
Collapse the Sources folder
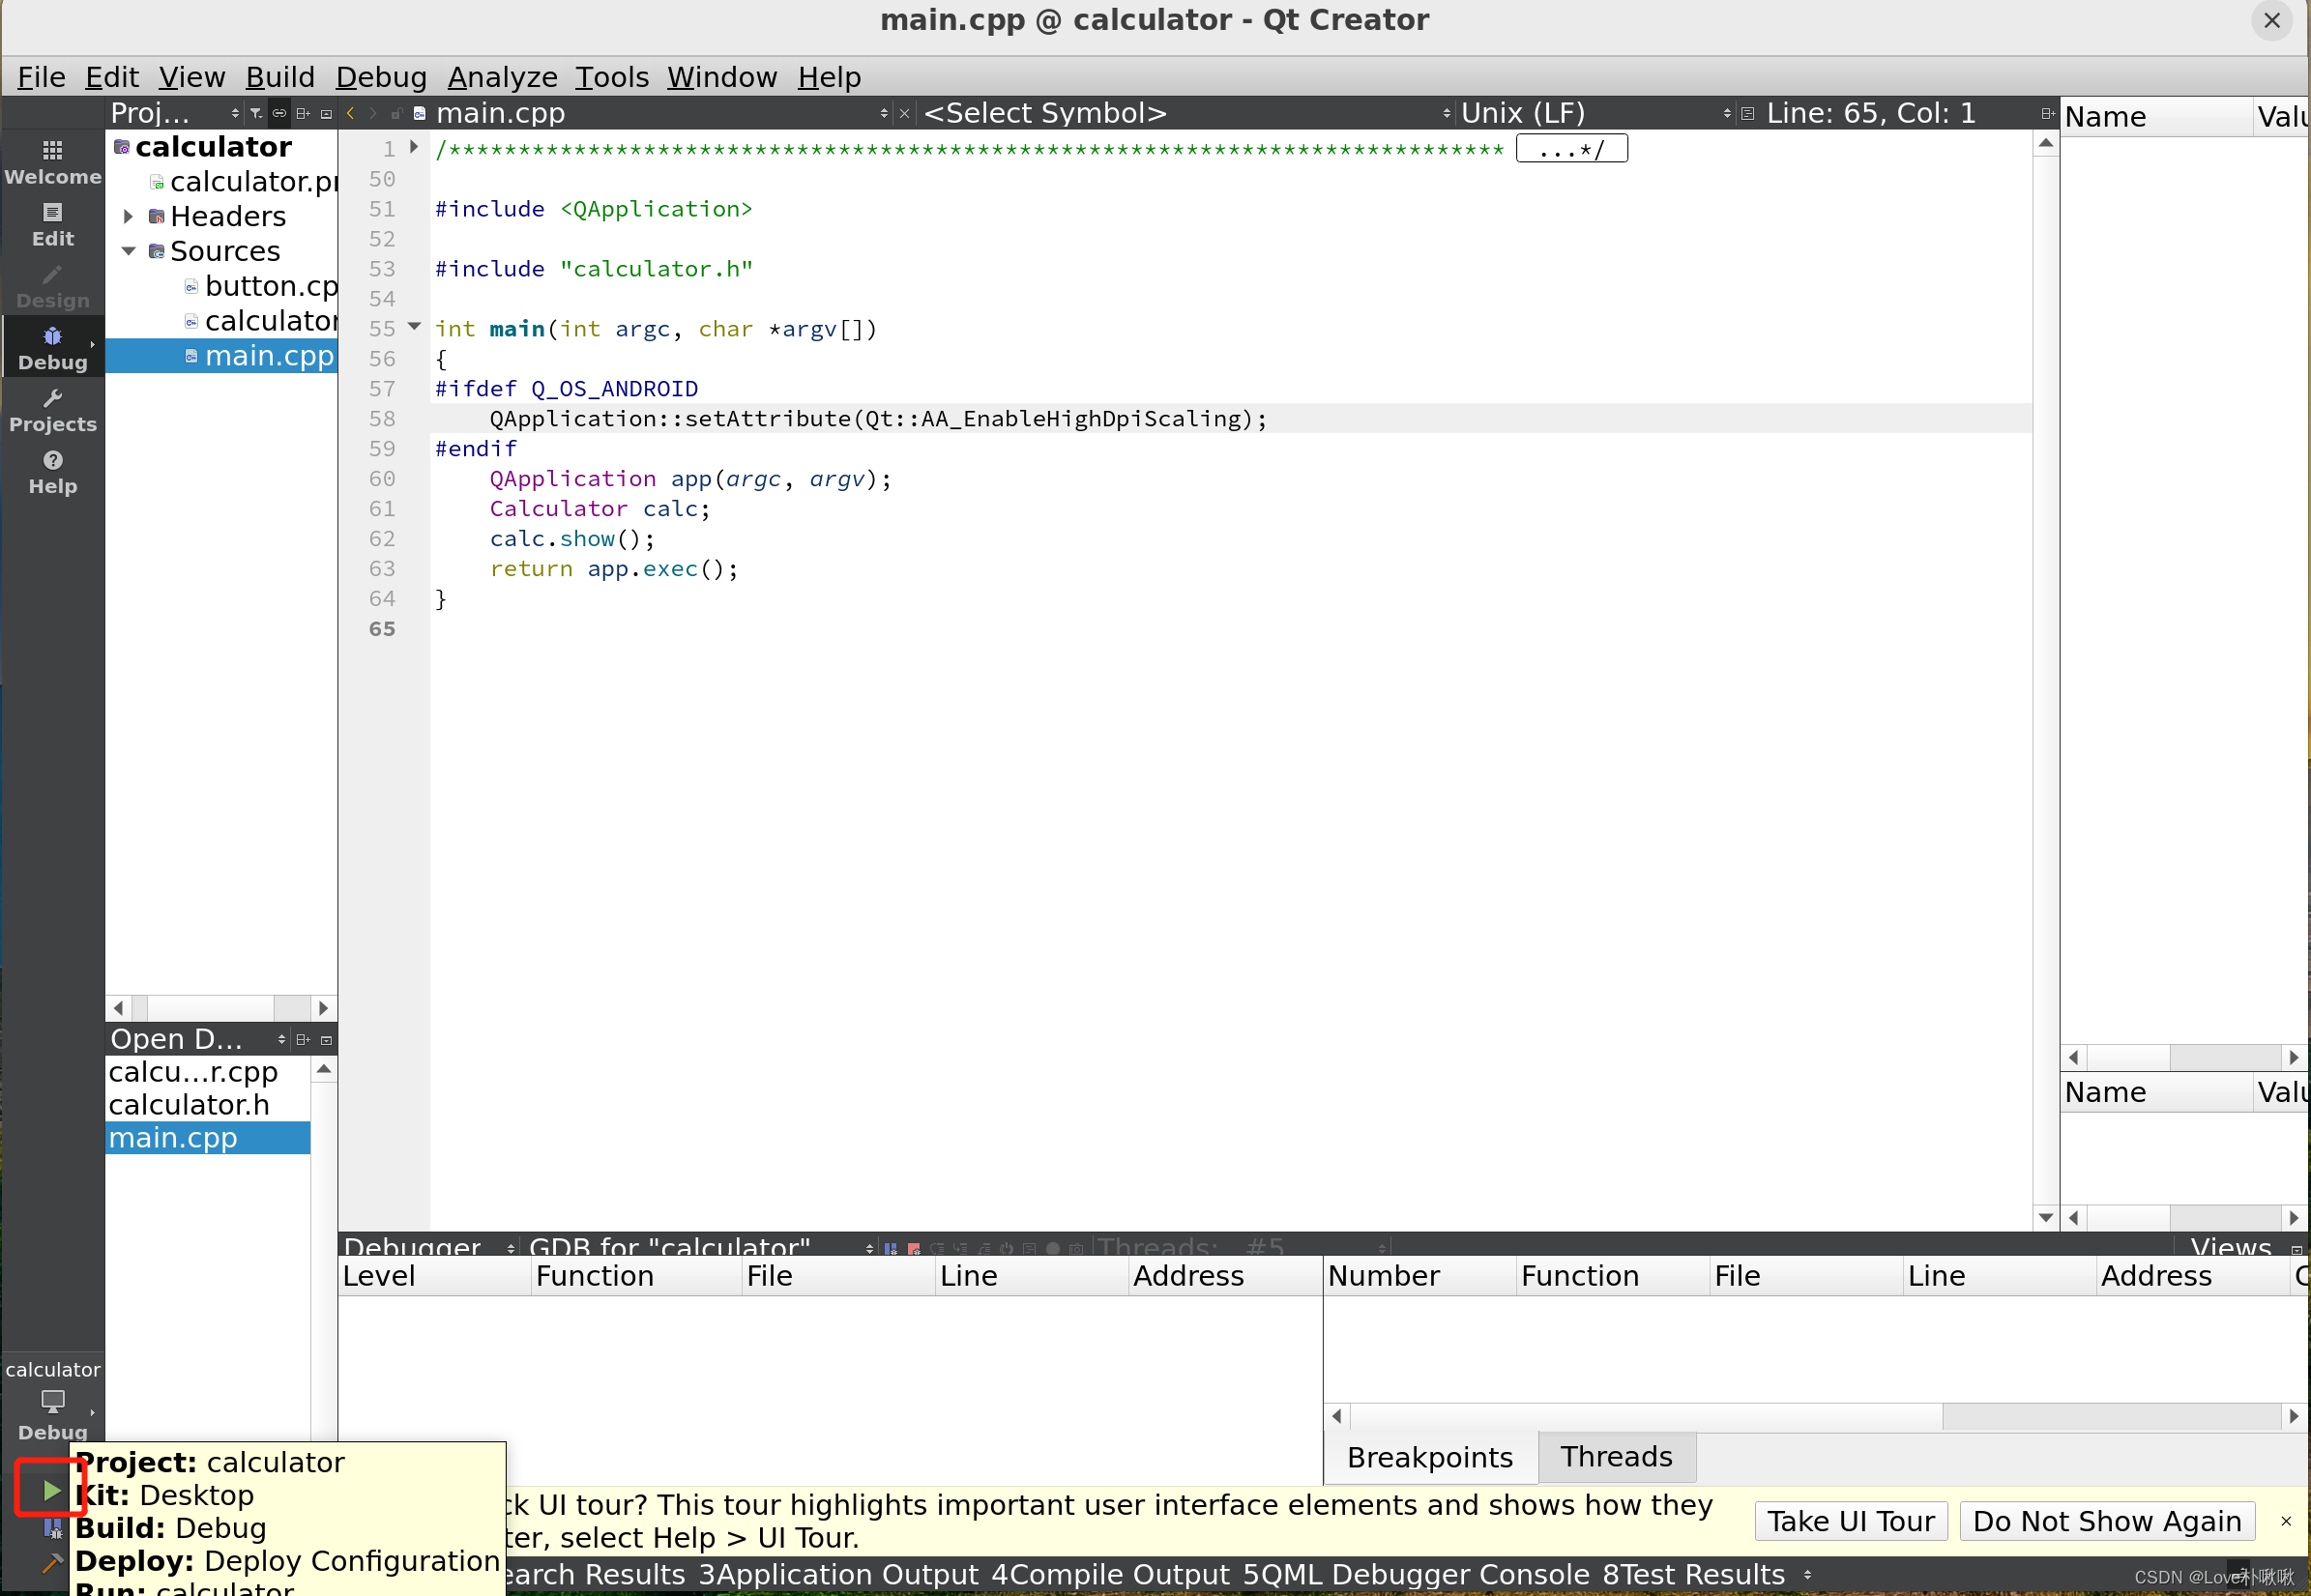[128, 251]
